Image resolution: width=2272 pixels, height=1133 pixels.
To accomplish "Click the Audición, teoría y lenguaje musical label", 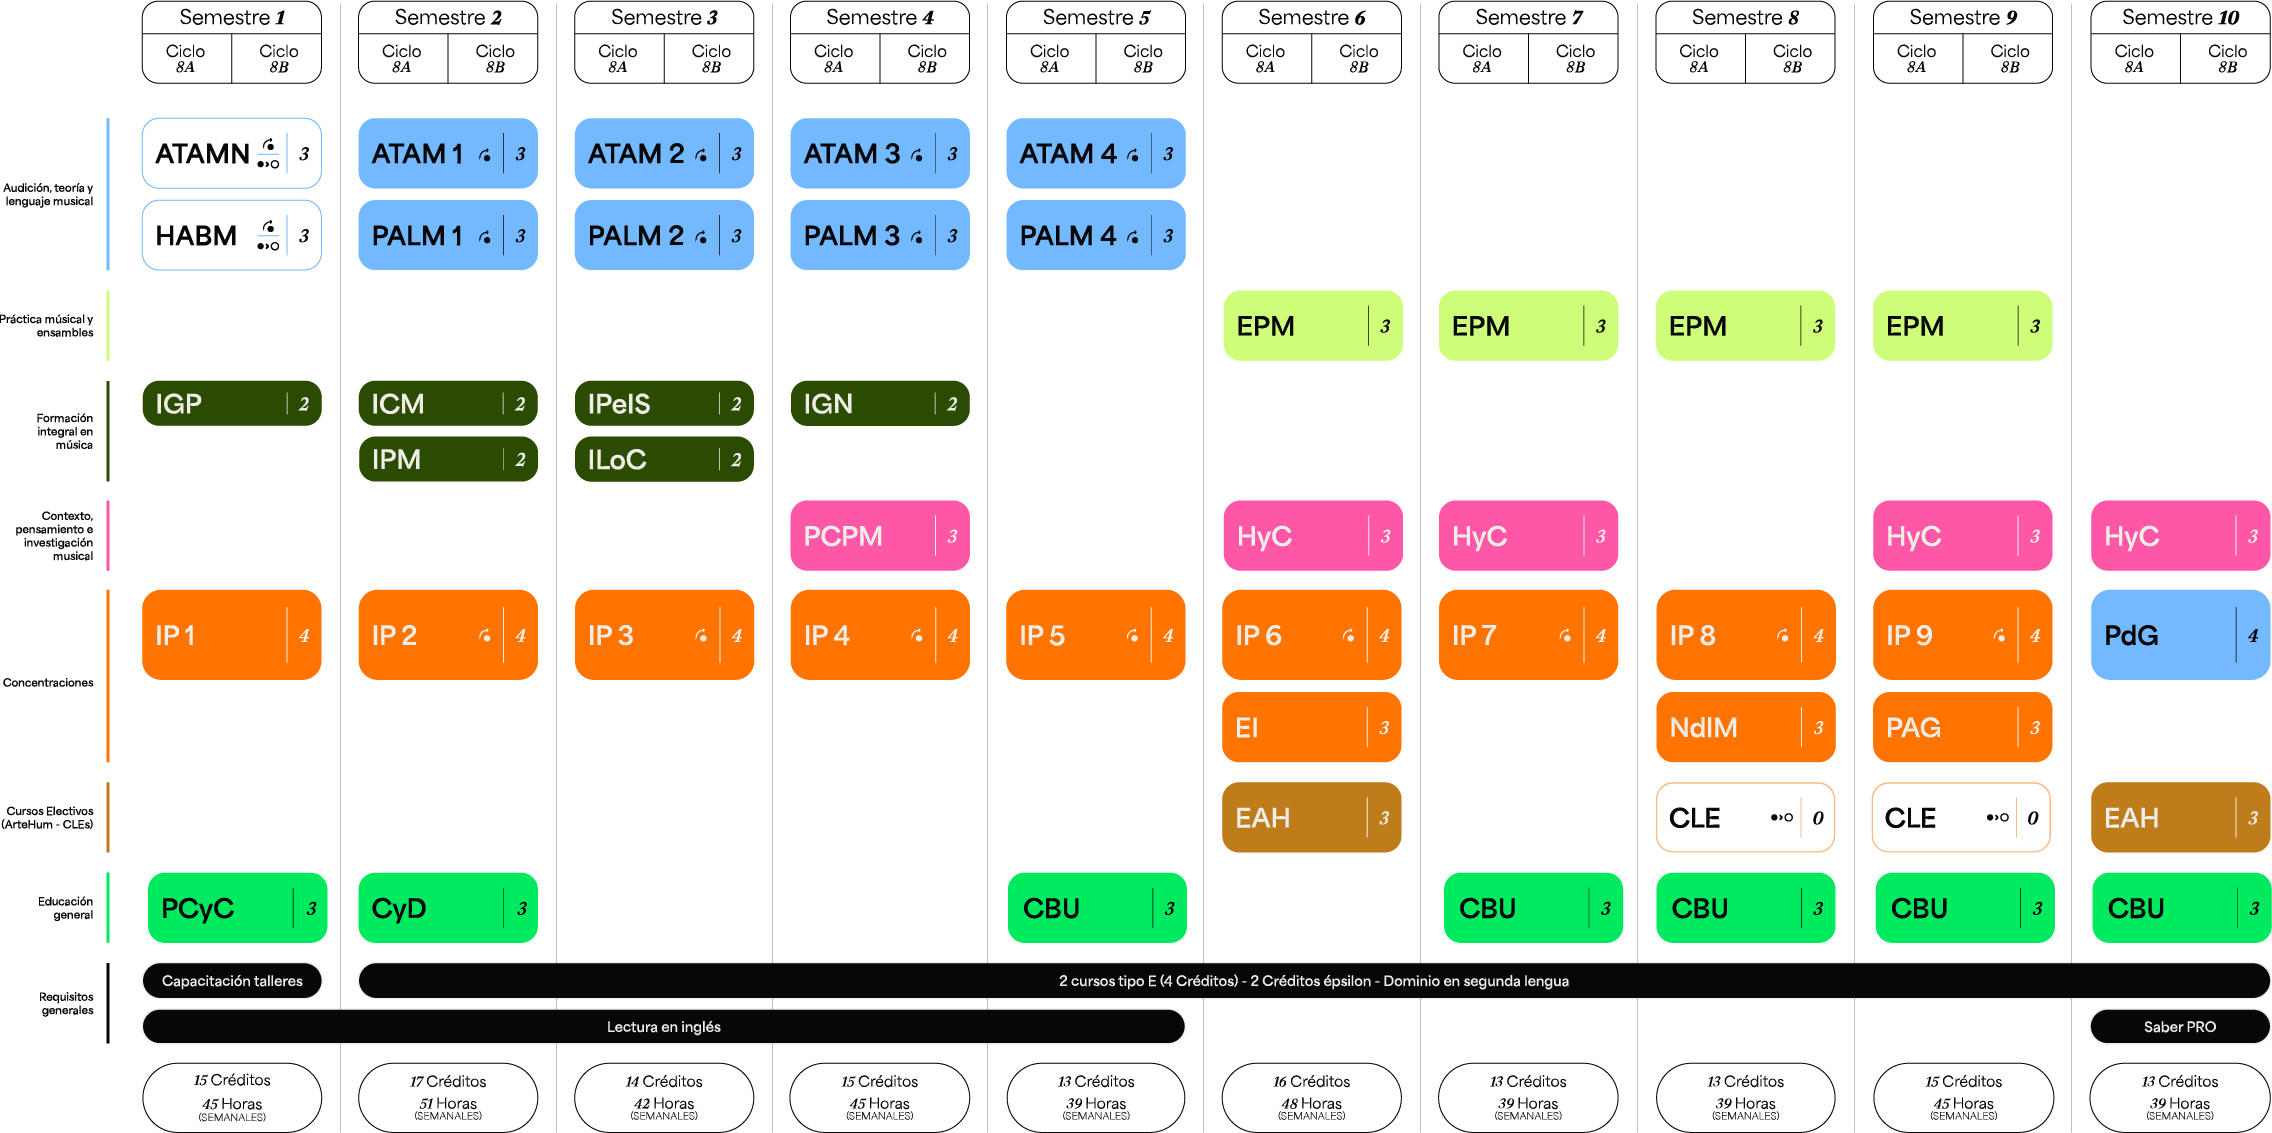I will tap(48, 195).
